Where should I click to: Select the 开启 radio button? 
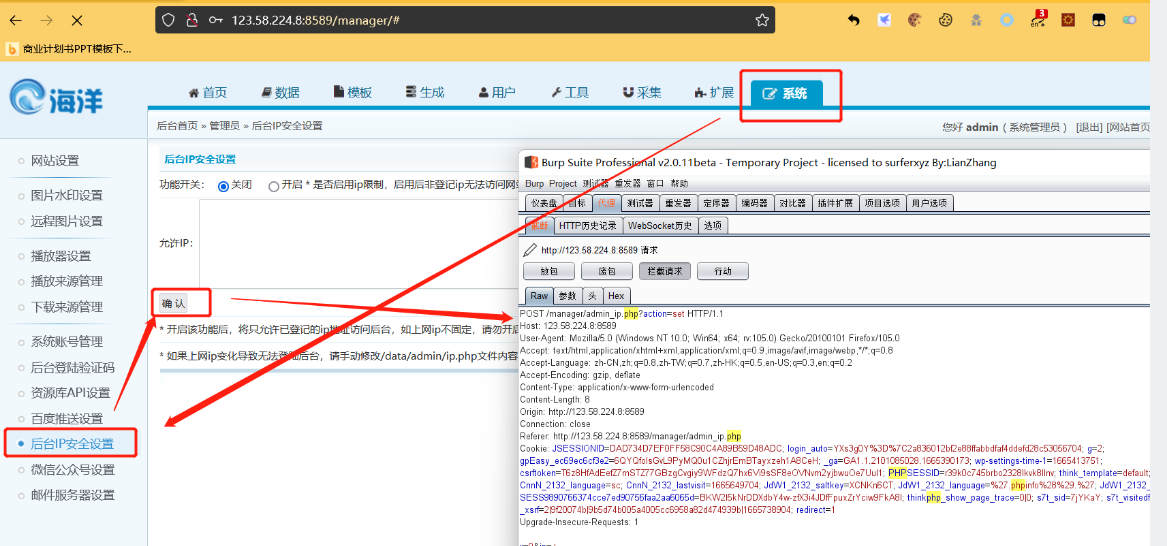tap(274, 186)
